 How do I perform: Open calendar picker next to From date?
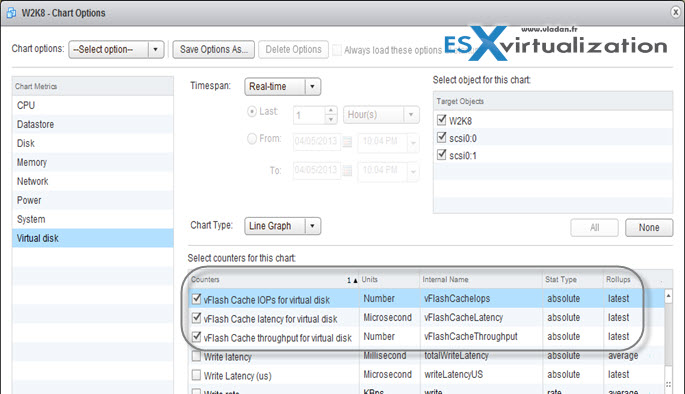[347, 142]
